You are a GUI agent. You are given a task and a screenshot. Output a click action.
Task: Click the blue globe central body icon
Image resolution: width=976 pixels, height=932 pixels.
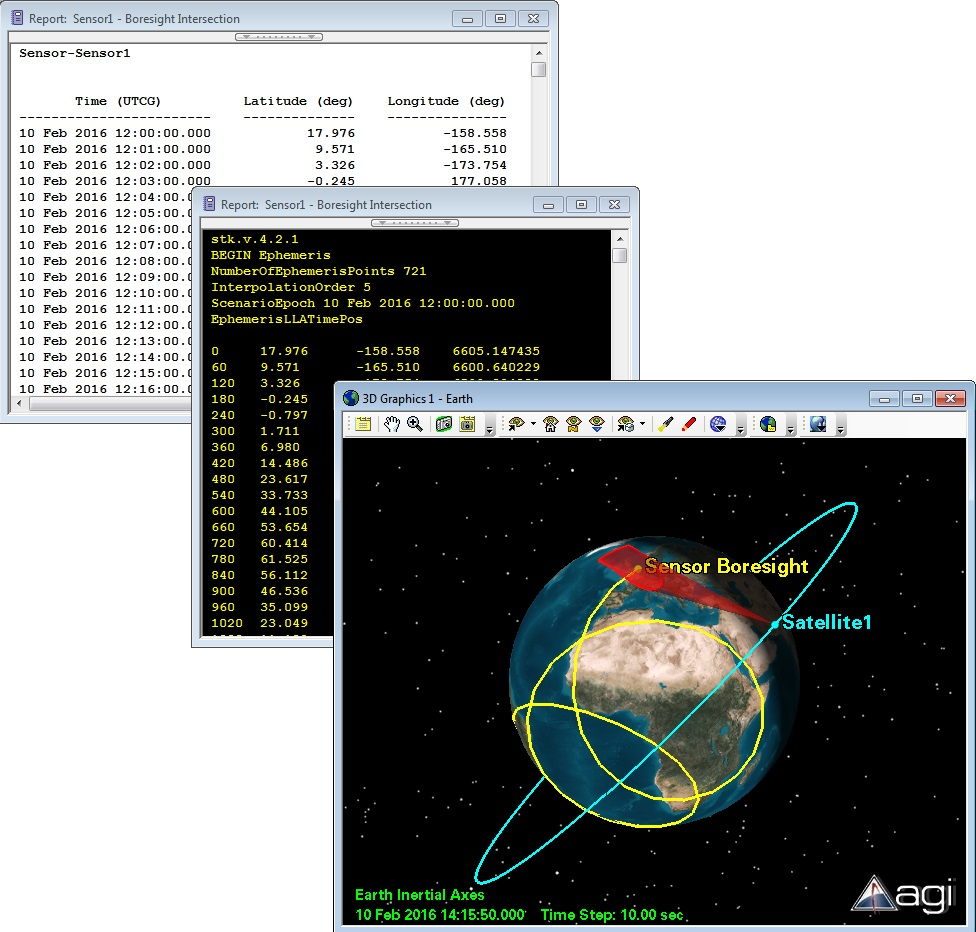tap(718, 424)
